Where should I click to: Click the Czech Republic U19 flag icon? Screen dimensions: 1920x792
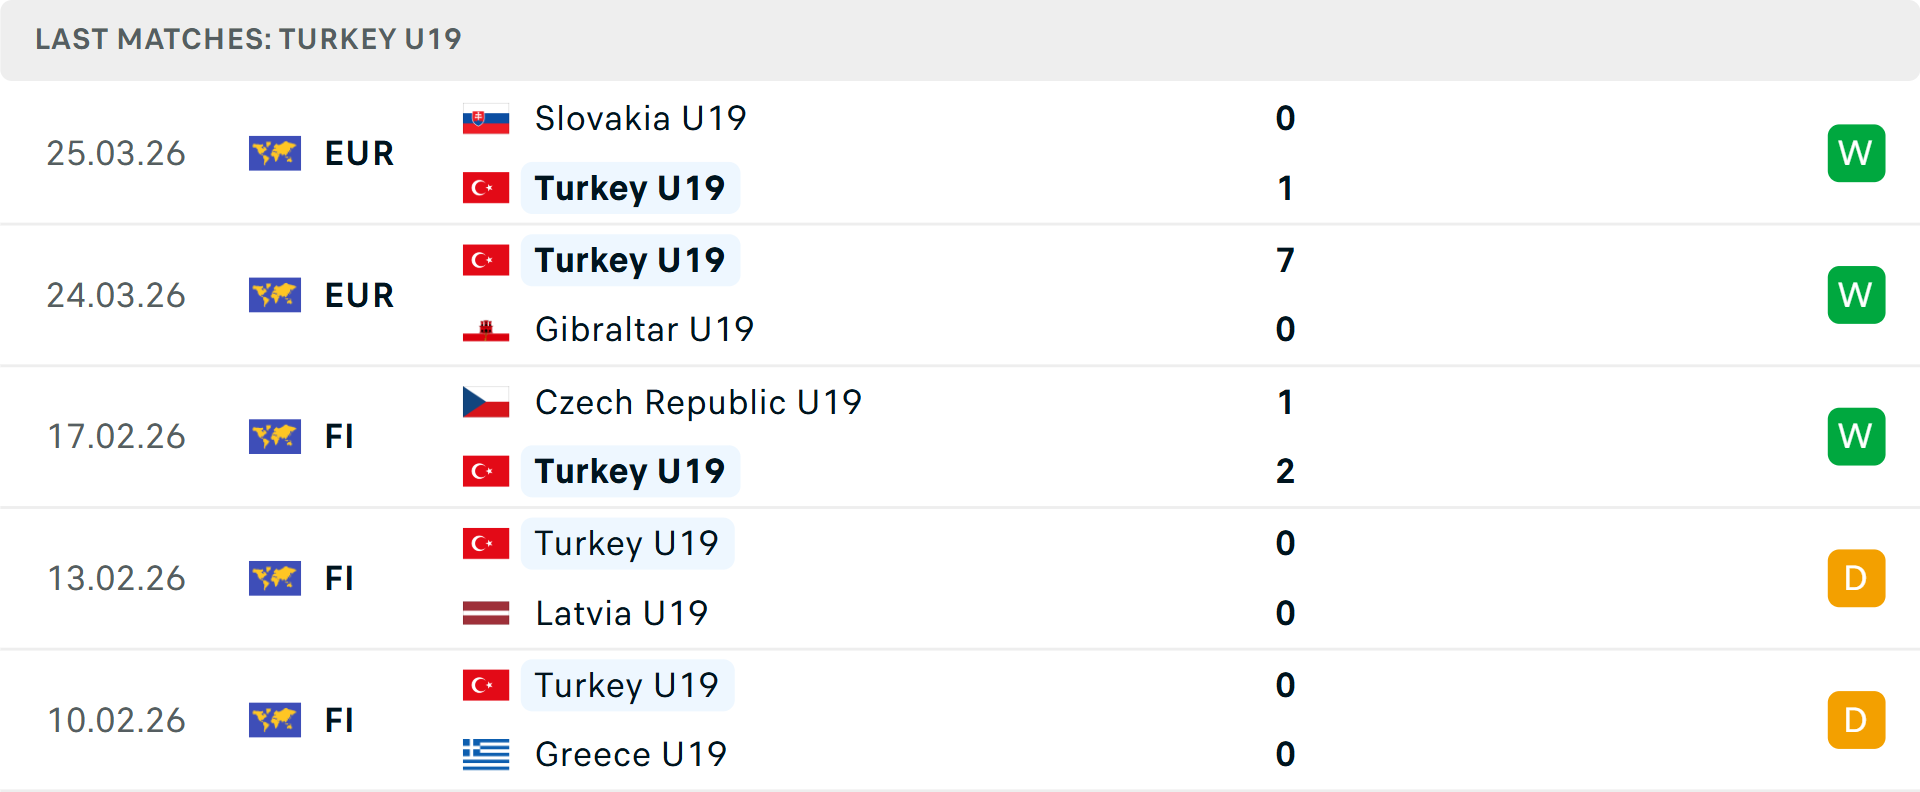coord(486,402)
